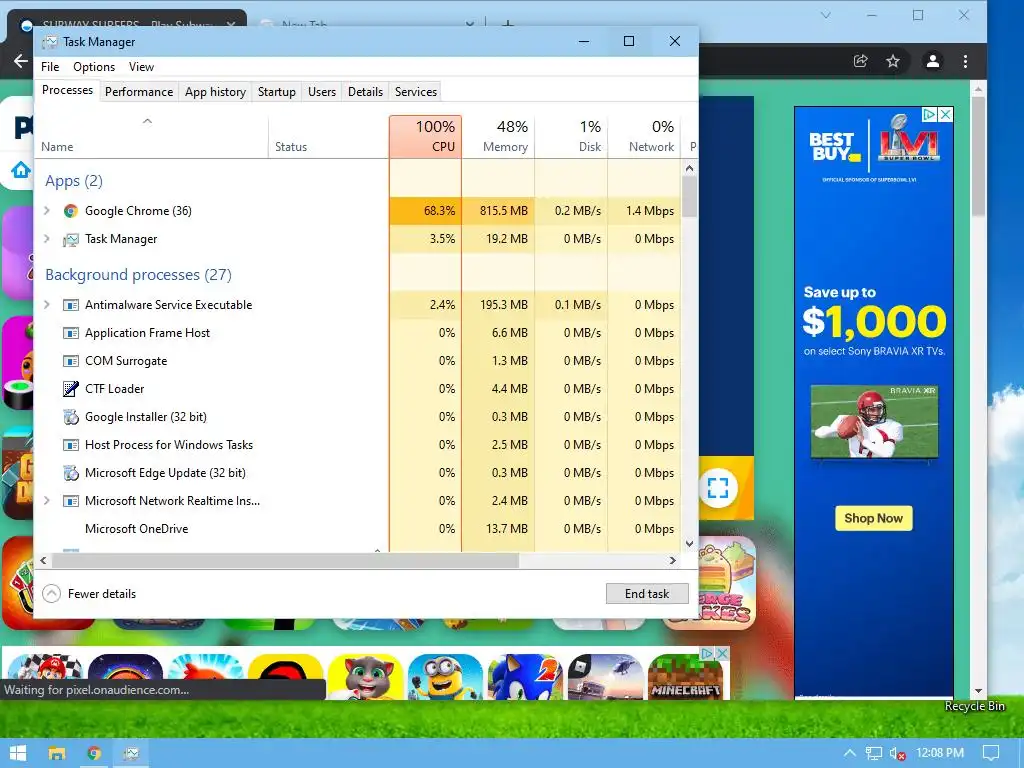The width and height of the screenshot is (1024, 768).
Task: Switch to the Performance tab
Action: tap(139, 92)
